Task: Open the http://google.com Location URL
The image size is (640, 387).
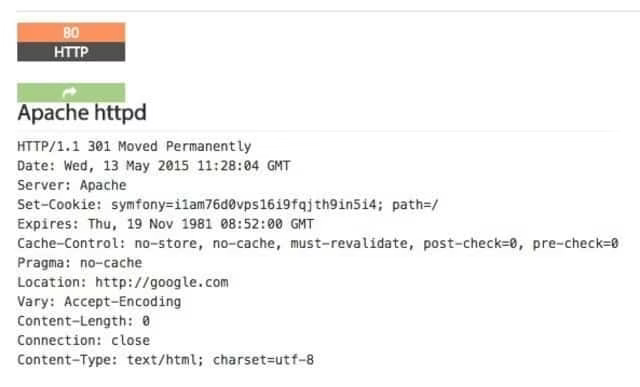Action: [x=162, y=282]
